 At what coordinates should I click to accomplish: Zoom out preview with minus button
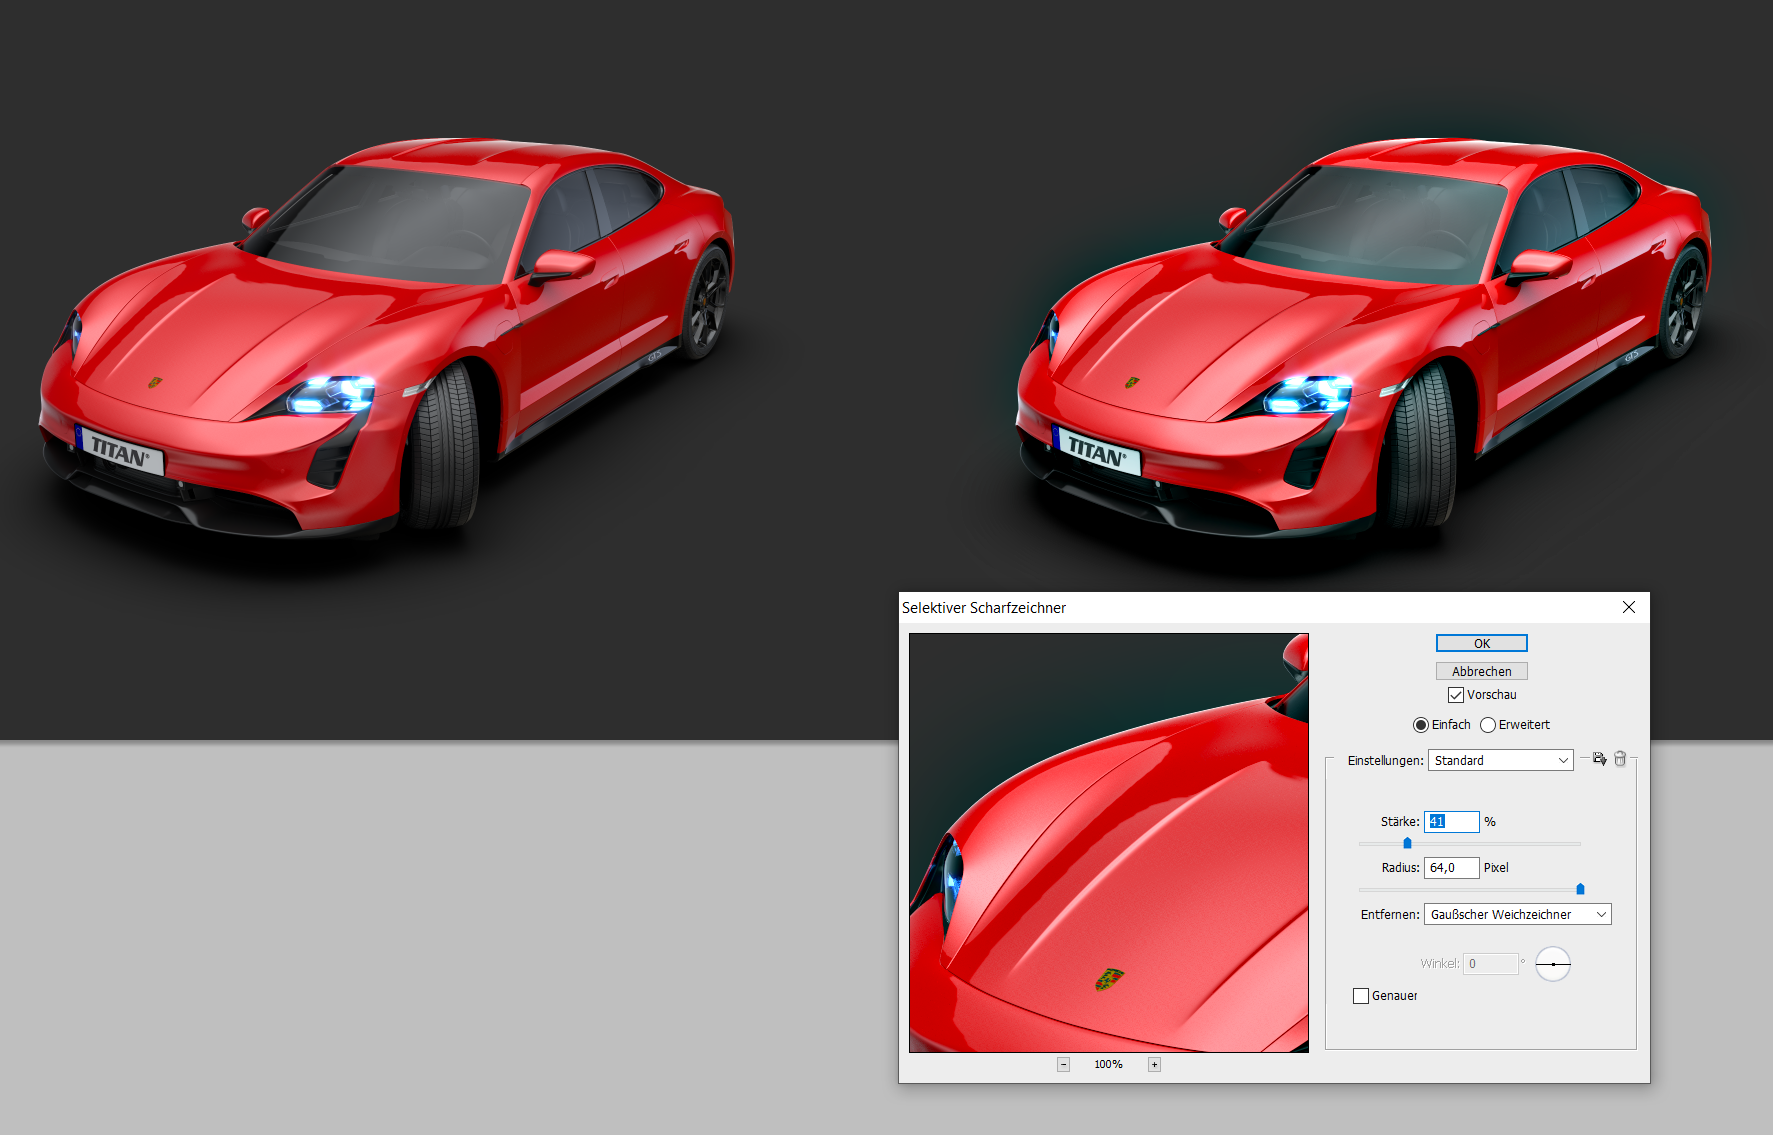tap(1063, 1064)
